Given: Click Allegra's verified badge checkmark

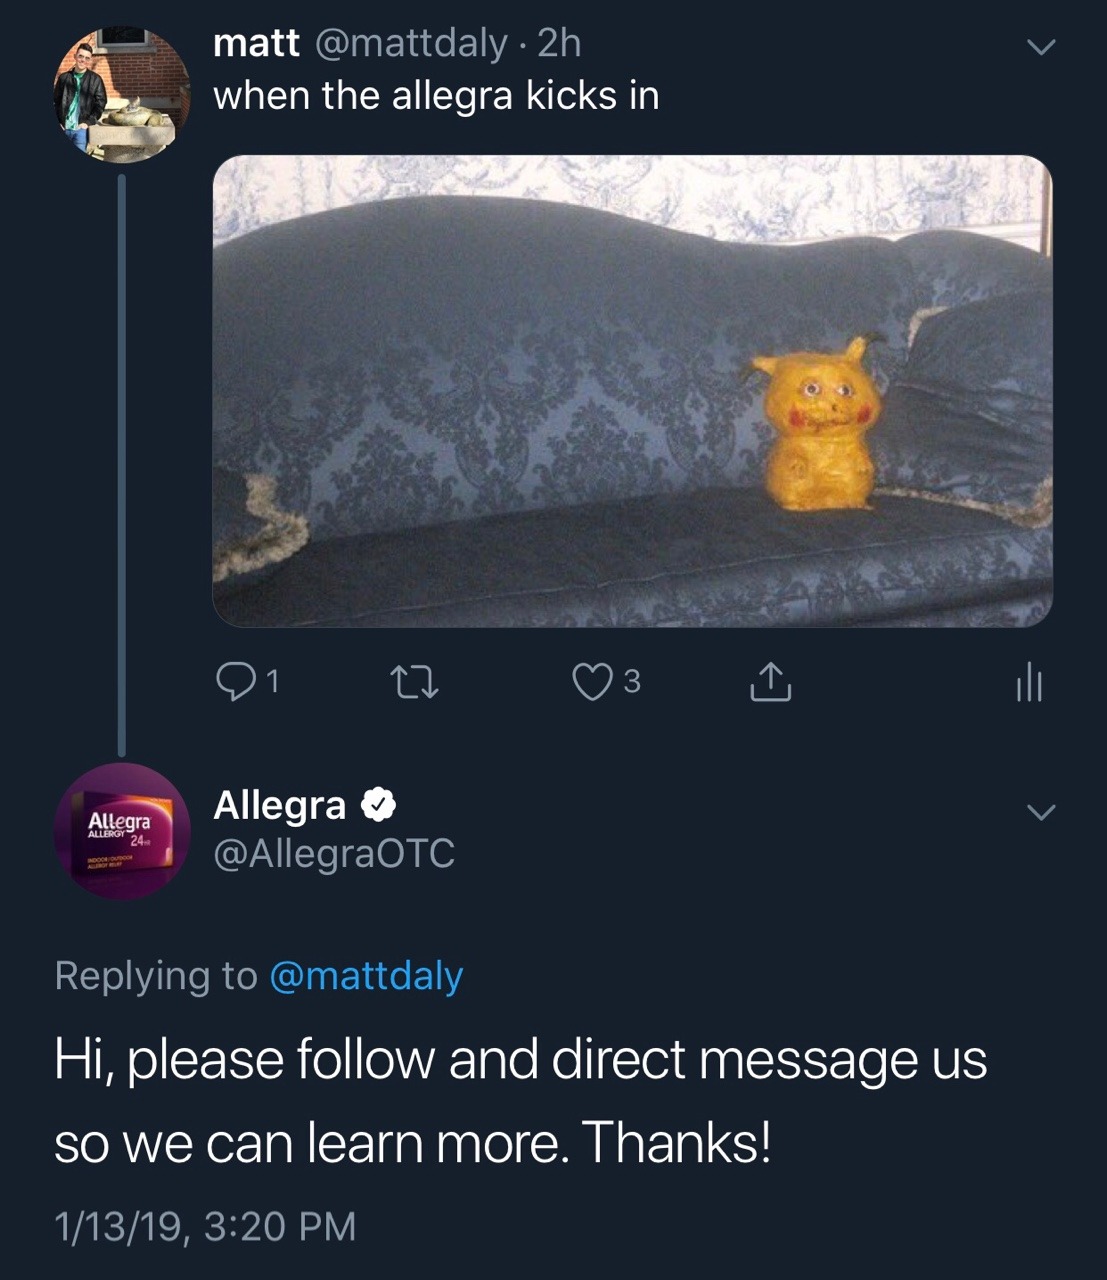Looking at the screenshot, I should point(378,805).
